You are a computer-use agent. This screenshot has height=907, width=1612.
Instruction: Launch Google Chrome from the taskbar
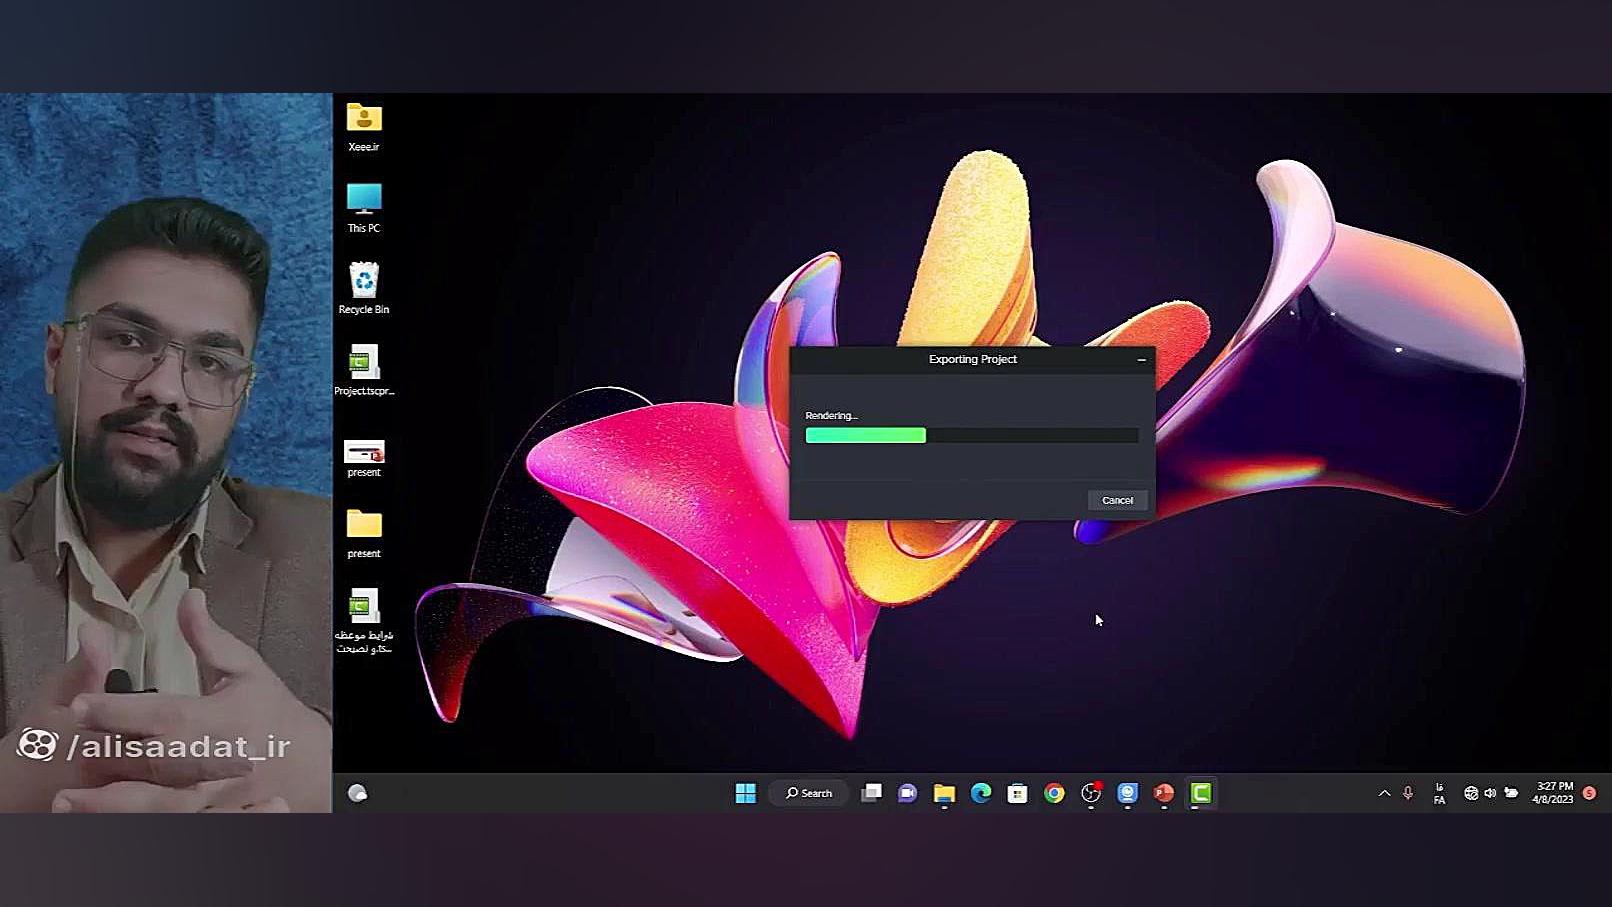1054,793
